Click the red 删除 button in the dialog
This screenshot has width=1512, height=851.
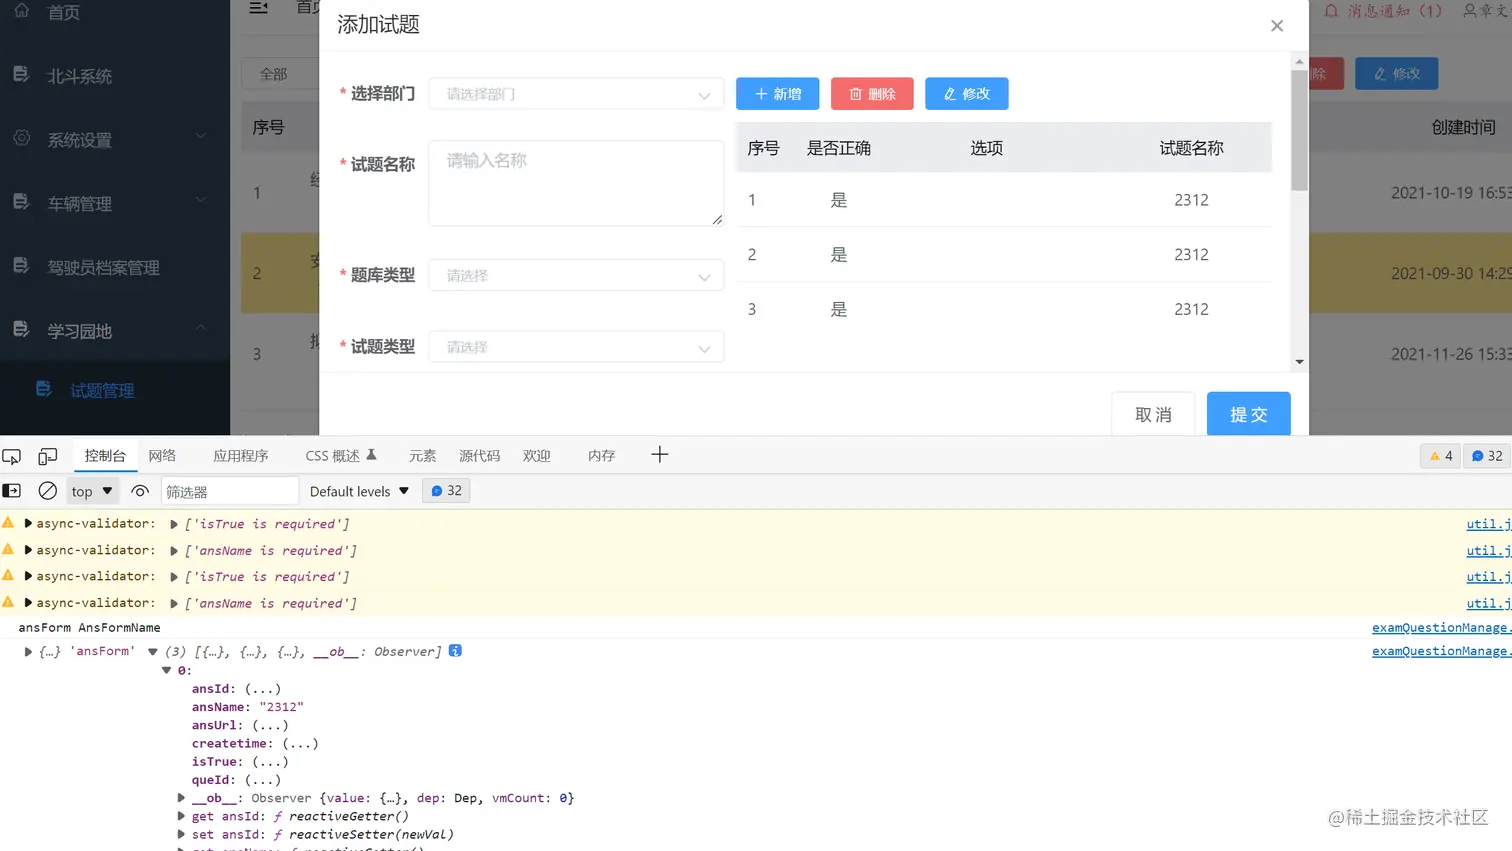coord(872,94)
